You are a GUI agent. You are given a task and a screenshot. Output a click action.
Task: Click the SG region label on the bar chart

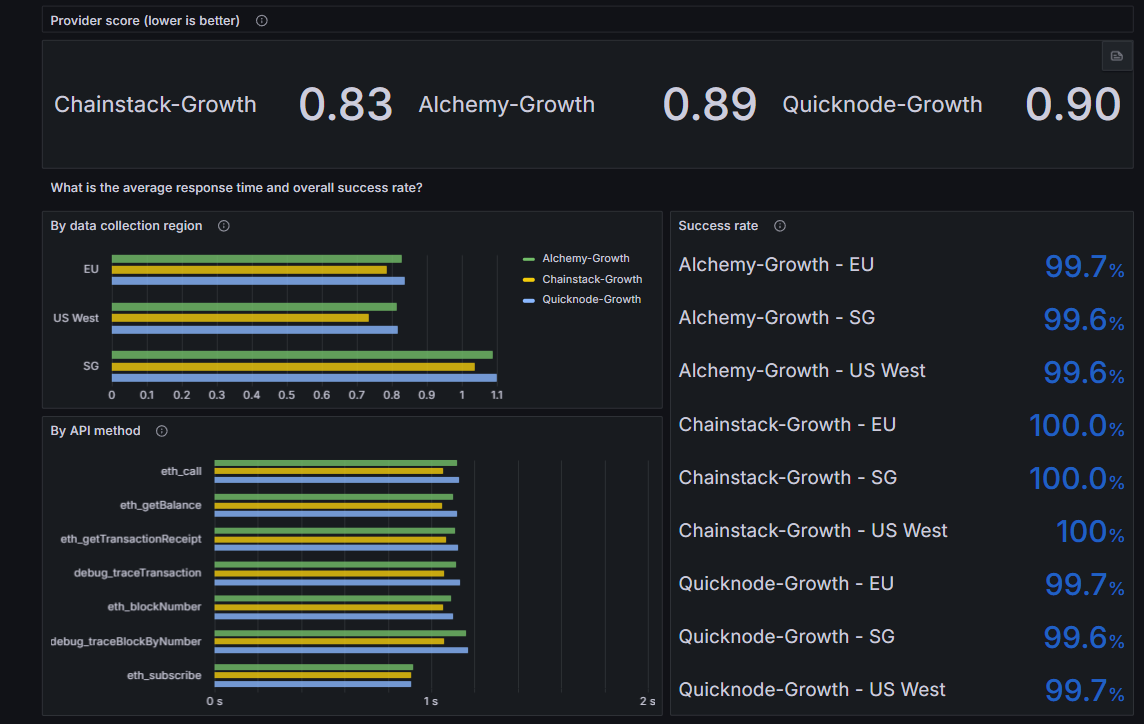(x=91, y=366)
